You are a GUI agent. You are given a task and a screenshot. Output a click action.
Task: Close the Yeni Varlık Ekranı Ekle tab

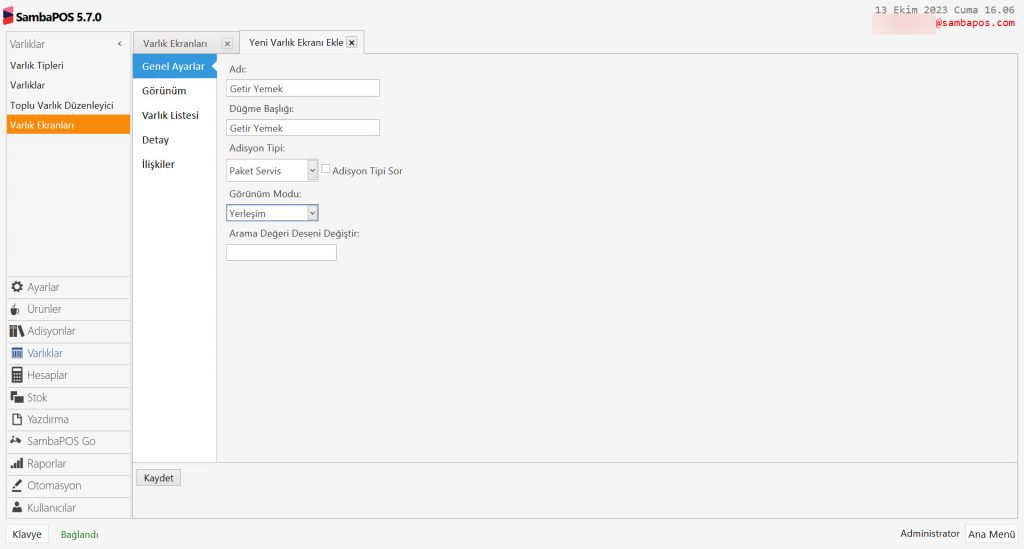(x=352, y=42)
